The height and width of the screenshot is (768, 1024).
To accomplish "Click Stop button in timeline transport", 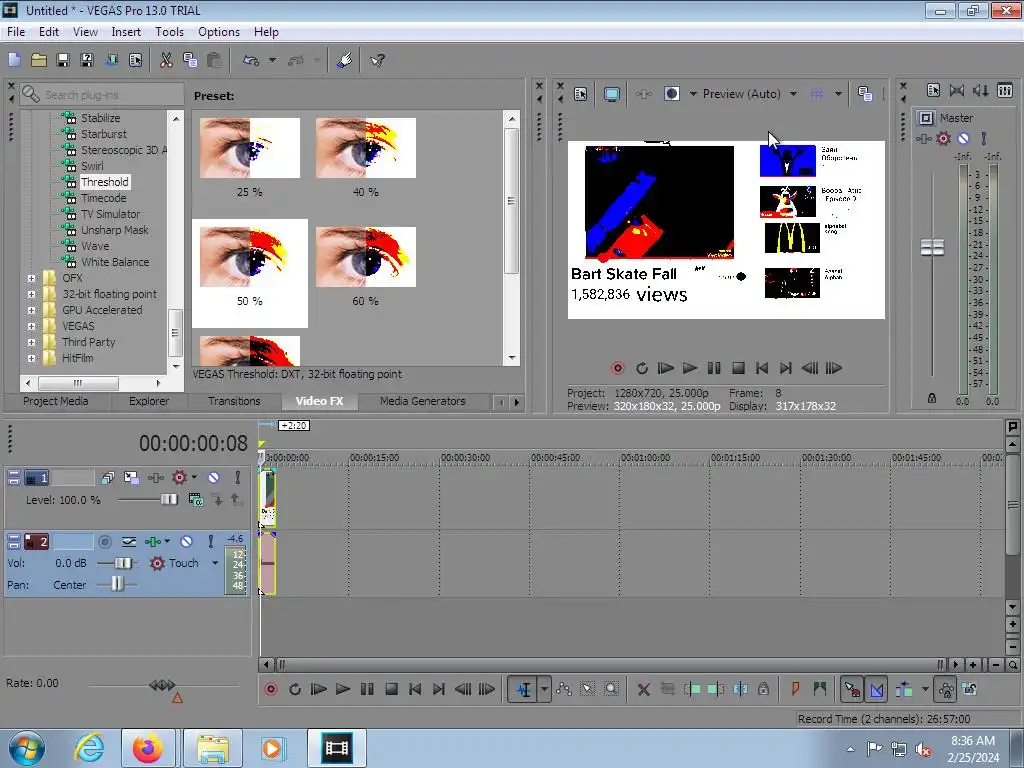I will click(x=391, y=689).
